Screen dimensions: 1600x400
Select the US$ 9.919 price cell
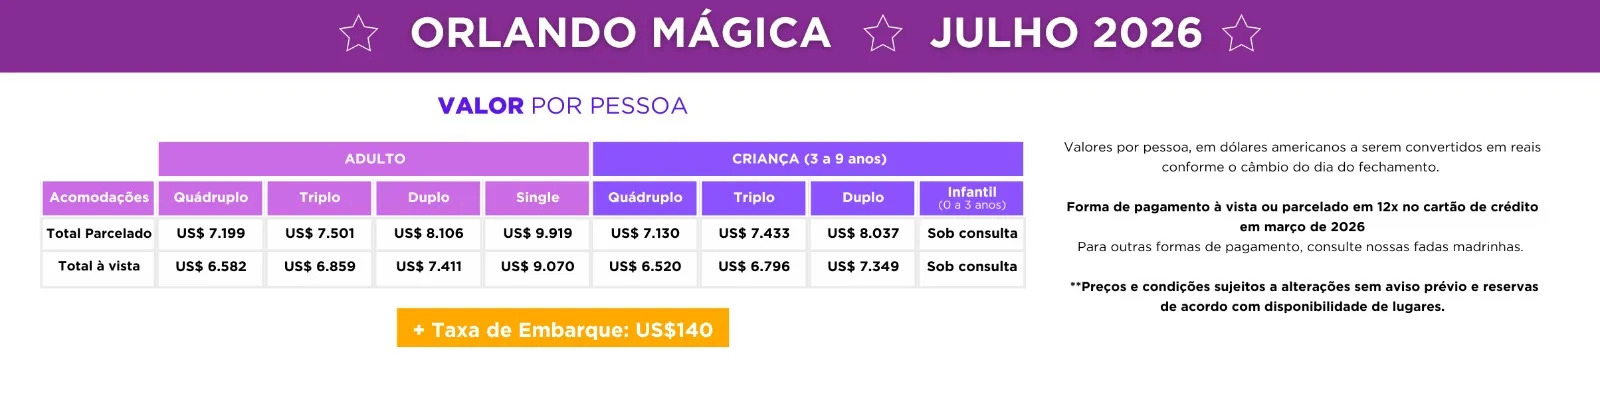click(x=537, y=234)
